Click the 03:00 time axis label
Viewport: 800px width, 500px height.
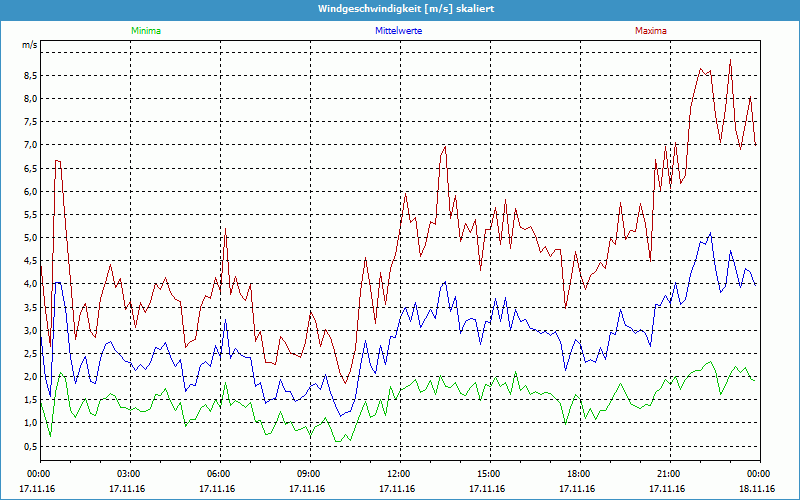[131, 474]
